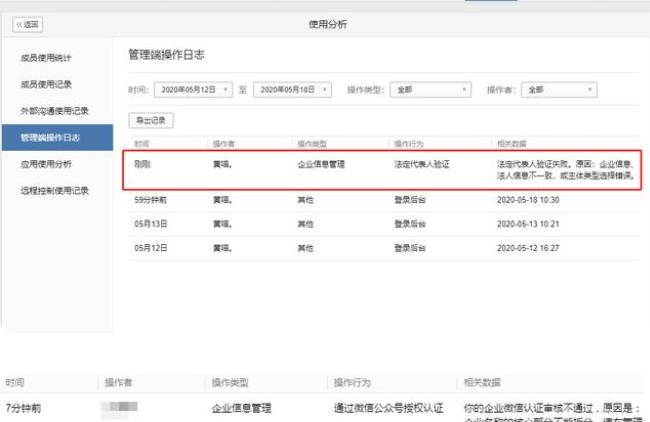Click 企业信息管理 in the bottom table
Screen dimensions: 650x422
pyautogui.click(x=241, y=408)
